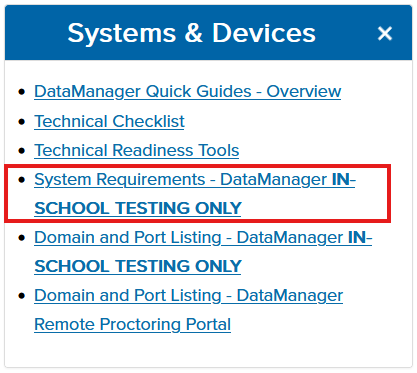Image resolution: width=417 pixels, height=373 pixels.
Task: Open System Requirements - DataManager In-School Testing link
Action: tap(195, 193)
